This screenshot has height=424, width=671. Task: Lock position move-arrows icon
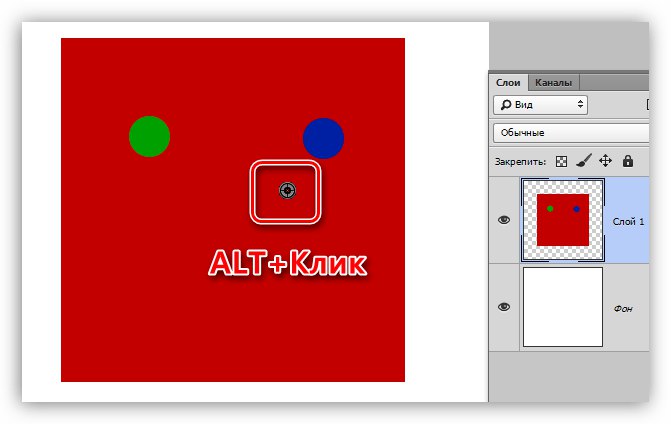pyautogui.click(x=605, y=161)
